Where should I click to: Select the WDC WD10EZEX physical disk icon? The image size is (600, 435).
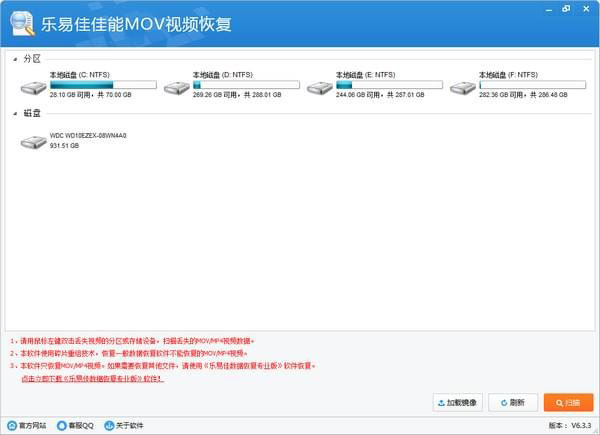[34, 142]
